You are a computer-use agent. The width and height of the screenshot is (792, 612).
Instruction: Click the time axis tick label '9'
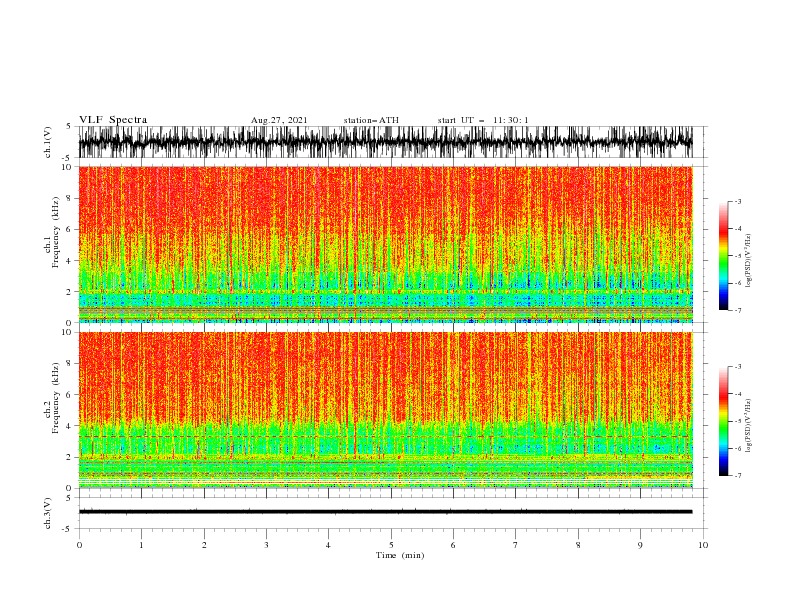pyautogui.click(x=640, y=545)
